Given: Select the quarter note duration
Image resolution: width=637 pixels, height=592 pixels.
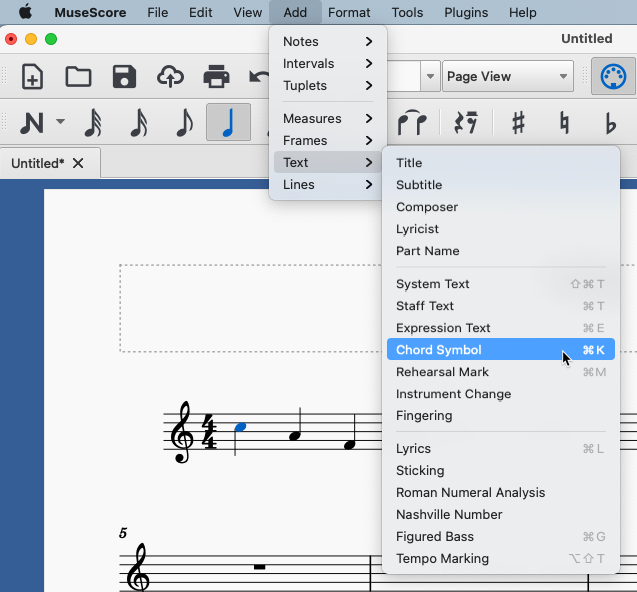Looking at the screenshot, I should click(228, 122).
